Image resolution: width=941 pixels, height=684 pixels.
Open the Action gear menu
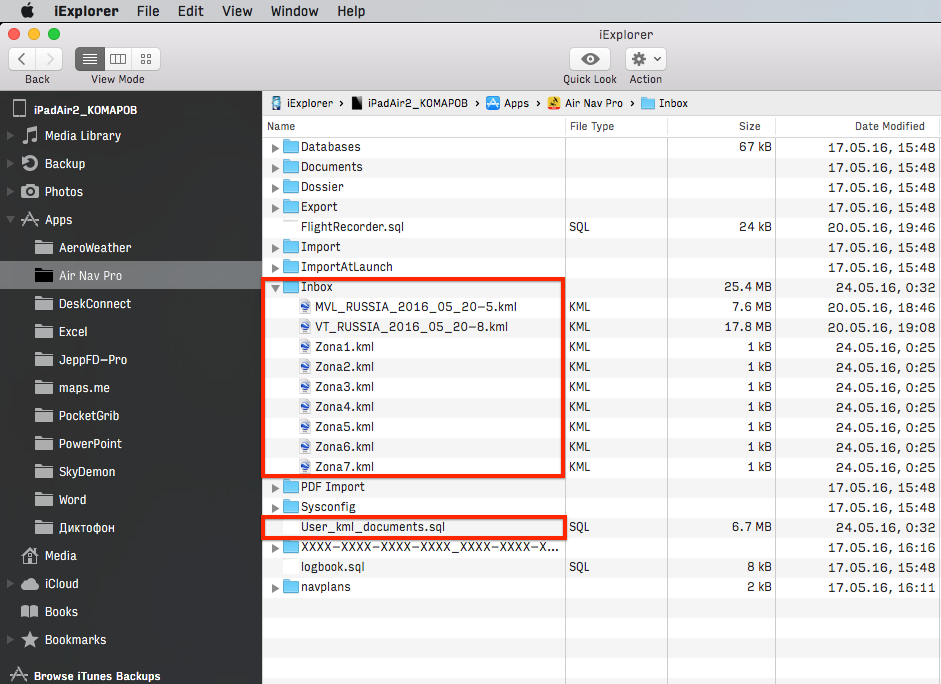tap(646, 59)
